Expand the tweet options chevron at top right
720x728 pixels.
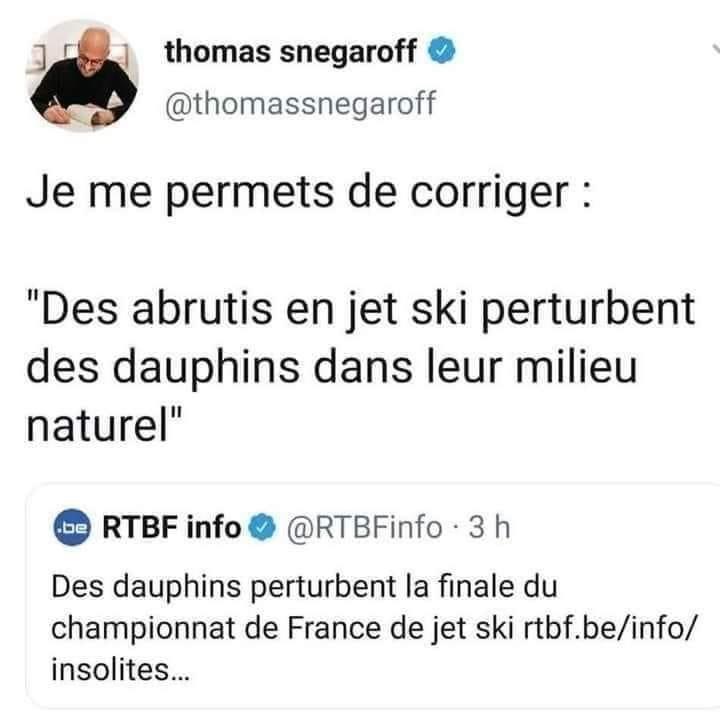[715, 49]
